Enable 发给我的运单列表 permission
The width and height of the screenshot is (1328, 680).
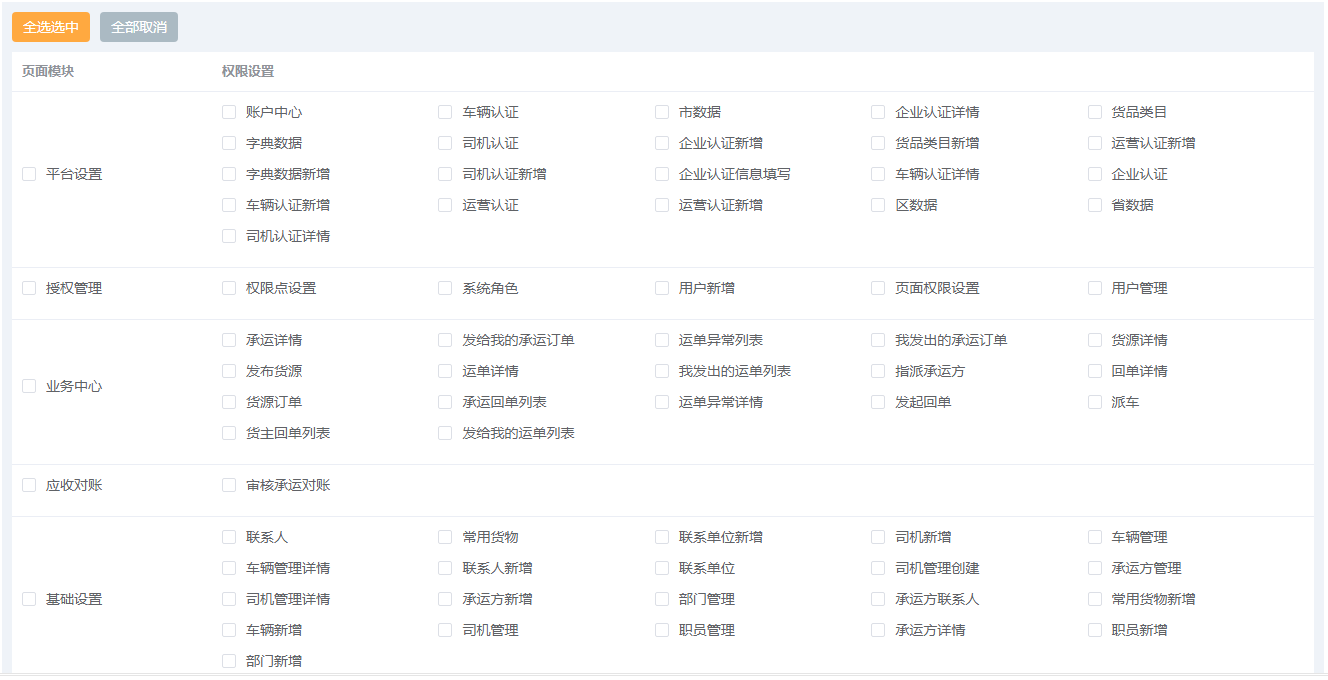(x=445, y=433)
